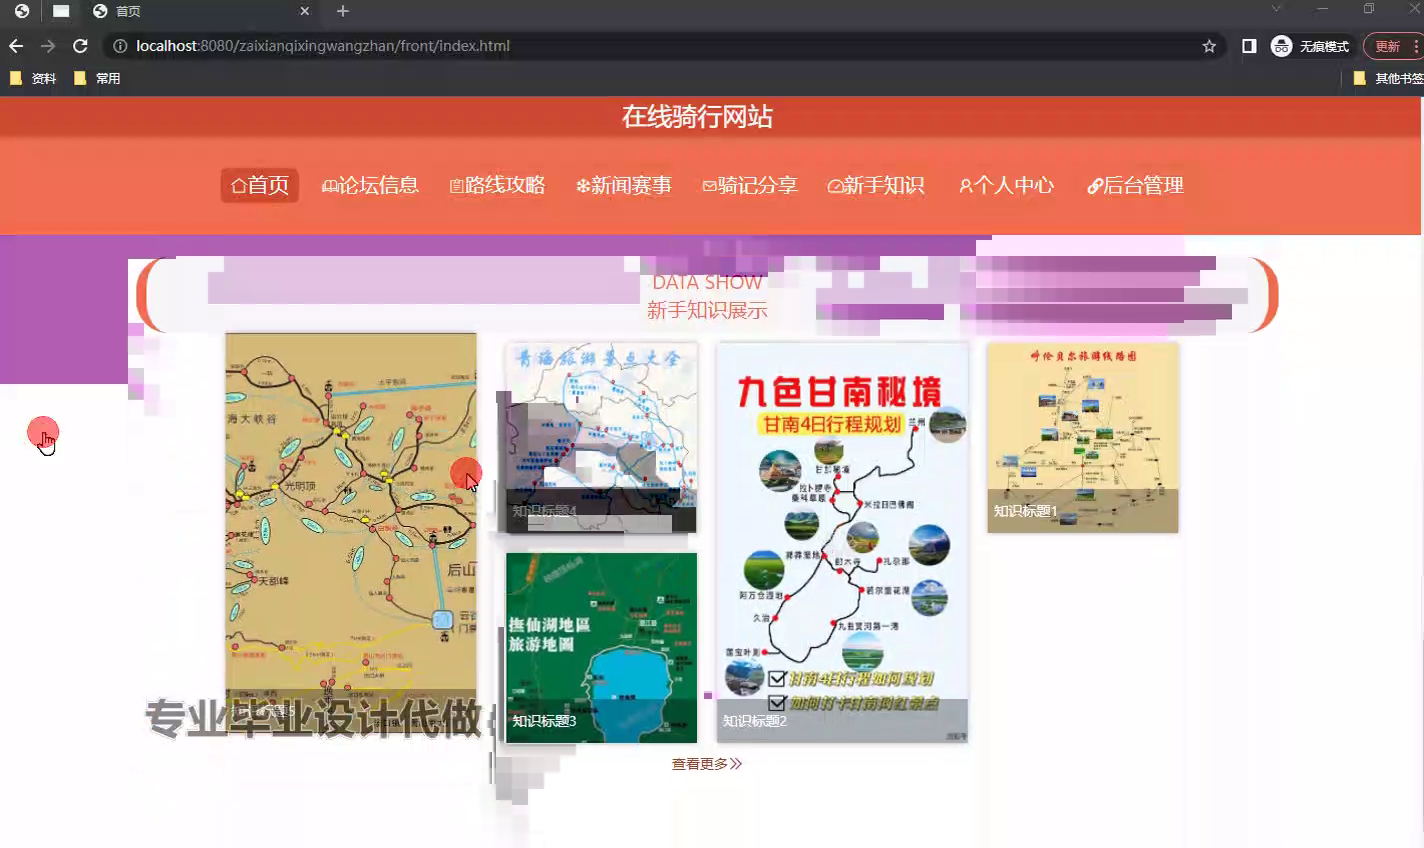
Task: Close the 首页 browser tab
Action: tap(305, 11)
